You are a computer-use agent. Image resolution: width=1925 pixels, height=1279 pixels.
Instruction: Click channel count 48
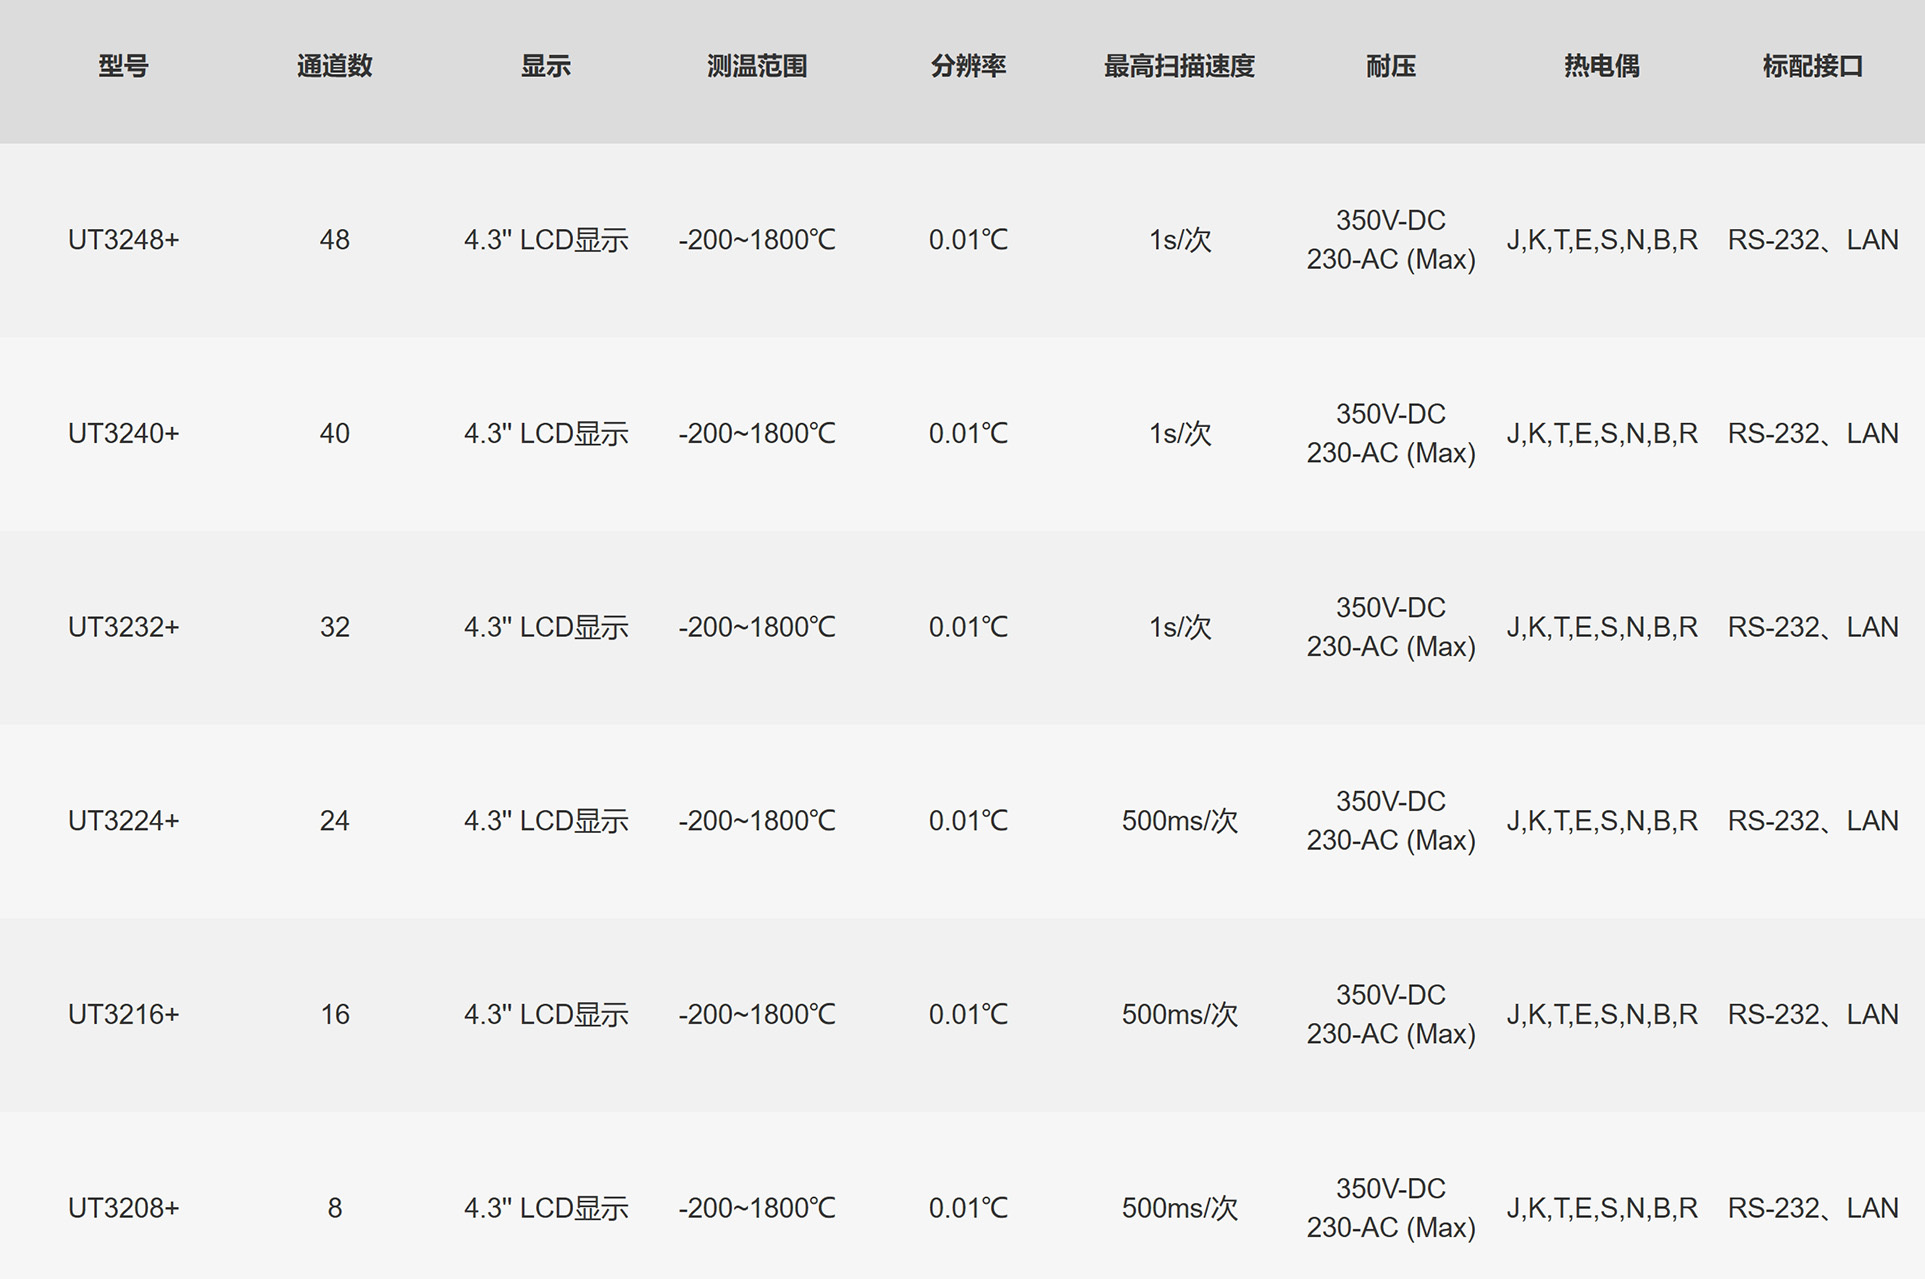tap(334, 240)
